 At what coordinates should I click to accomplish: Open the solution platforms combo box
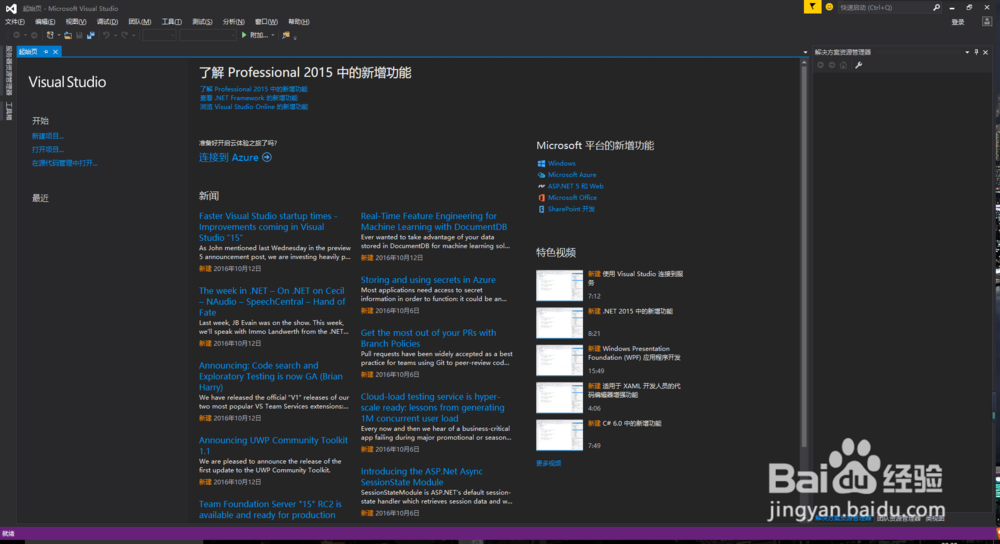tap(208, 35)
